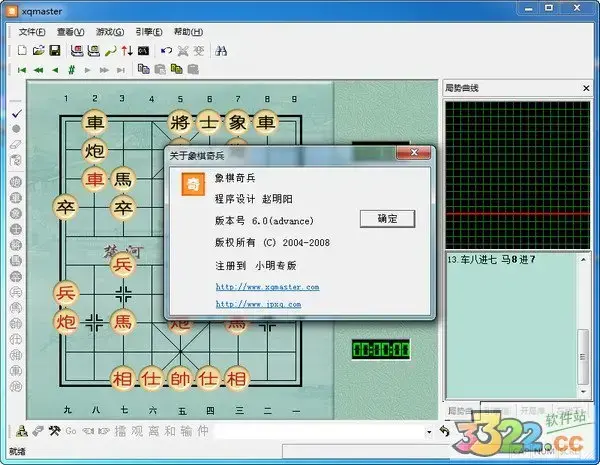Click the 观 watch button
This screenshot has height=465, width=600.
[x=137, y=431]
